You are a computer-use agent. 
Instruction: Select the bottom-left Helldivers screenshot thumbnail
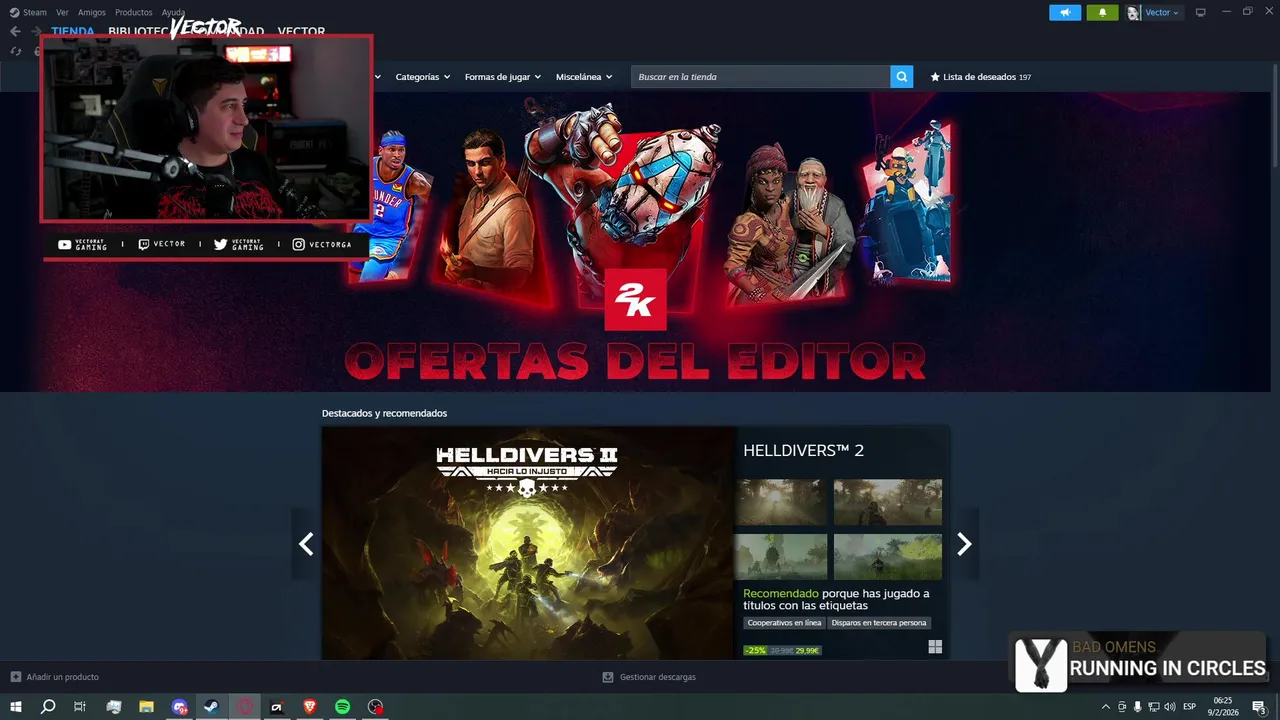[781, 557]
